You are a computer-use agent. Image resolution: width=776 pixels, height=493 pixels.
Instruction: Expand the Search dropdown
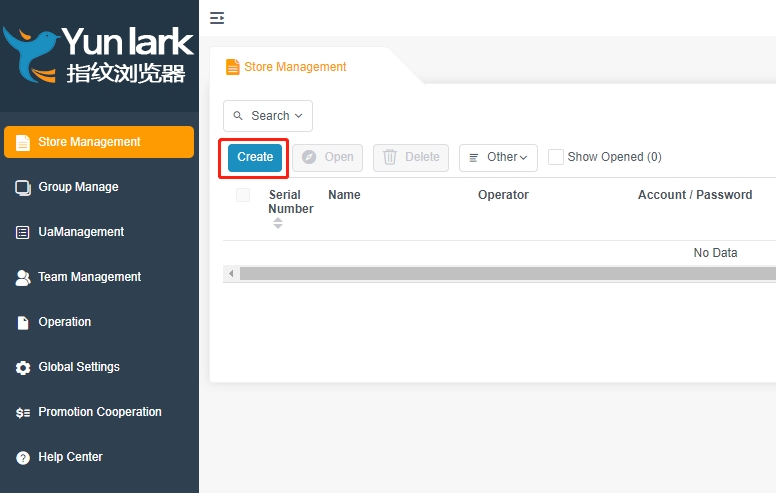(268, 116)
